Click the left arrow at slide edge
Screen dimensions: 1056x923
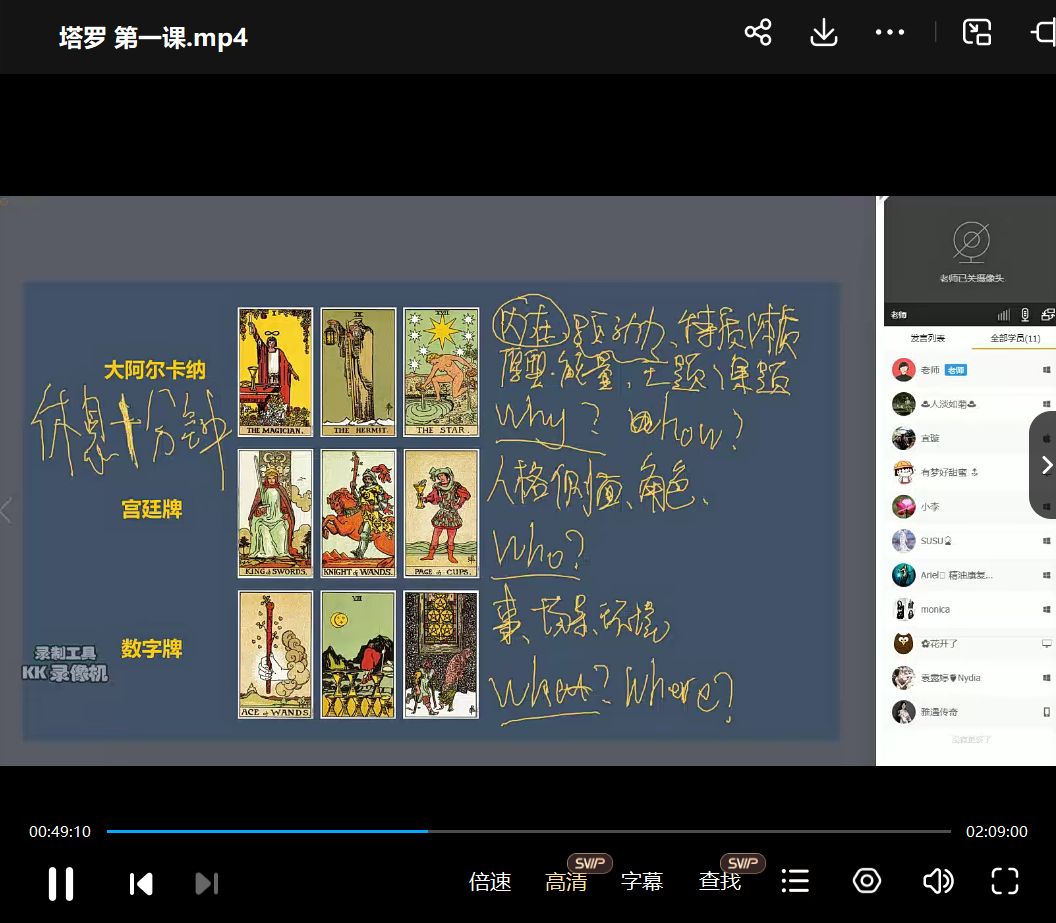(7, 510)
